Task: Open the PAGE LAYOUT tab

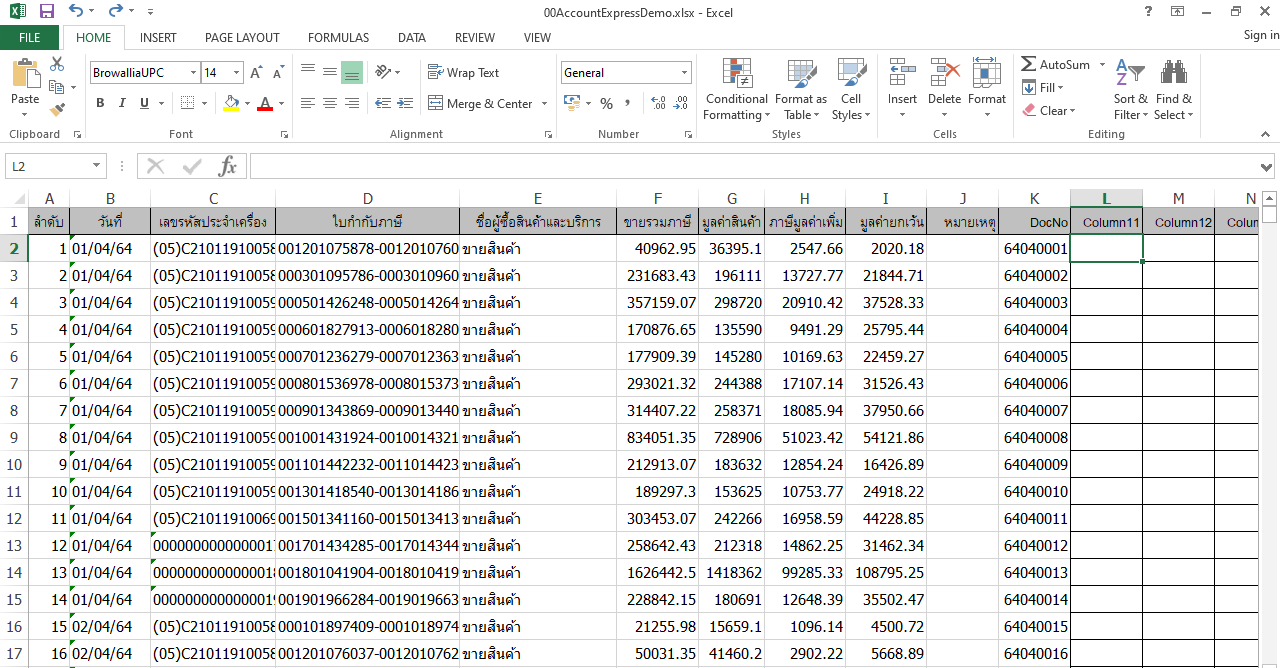Action: (242, 38)
